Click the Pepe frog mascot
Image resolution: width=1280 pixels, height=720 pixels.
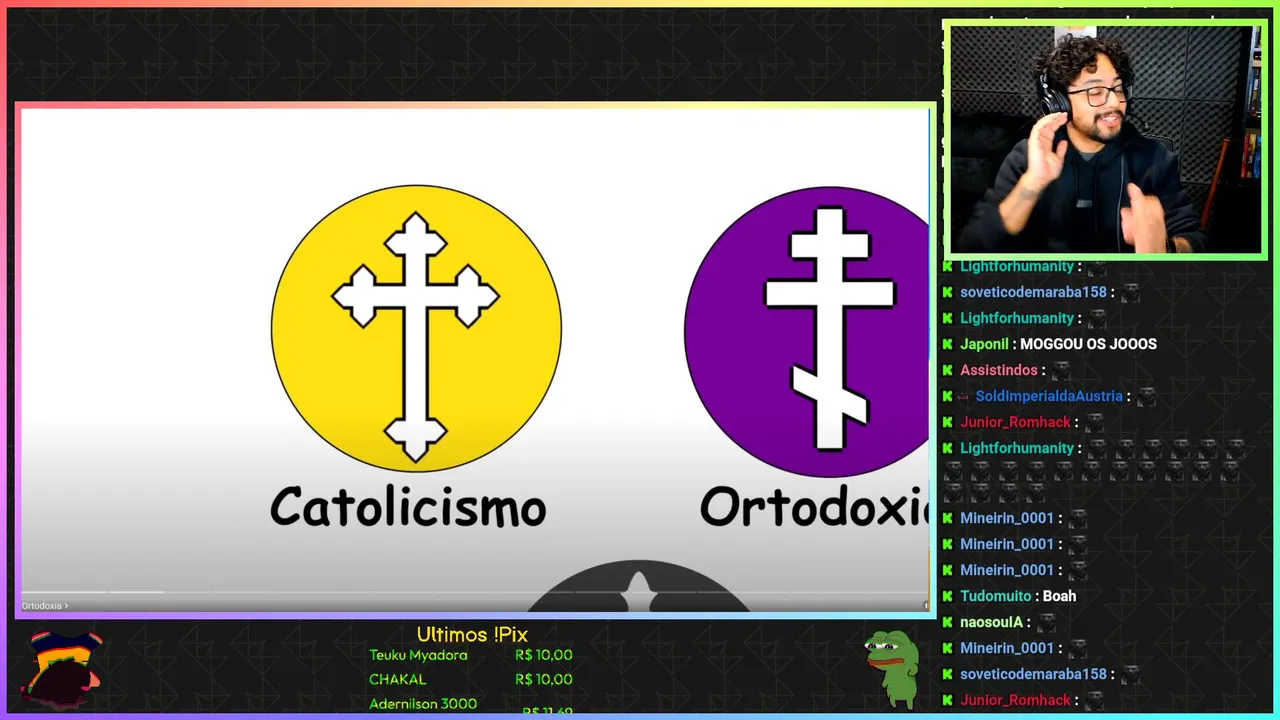[x=891, y=668]
